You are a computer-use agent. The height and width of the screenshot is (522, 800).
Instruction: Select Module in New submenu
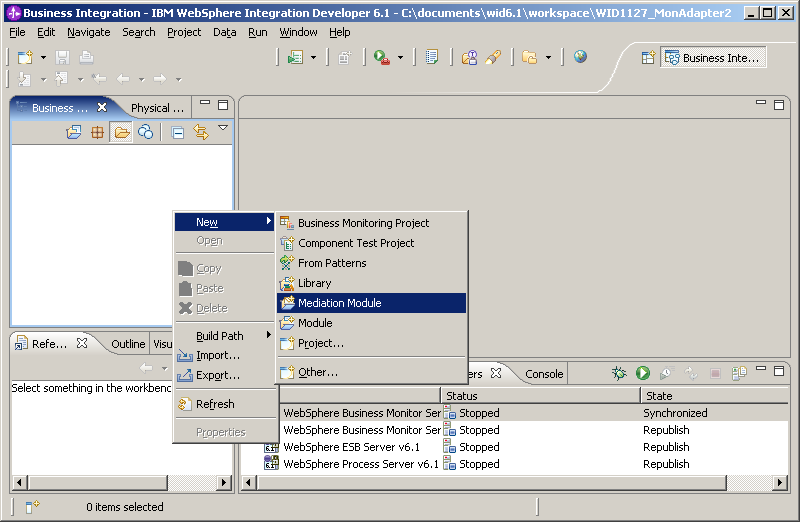(x=371, y=323)
